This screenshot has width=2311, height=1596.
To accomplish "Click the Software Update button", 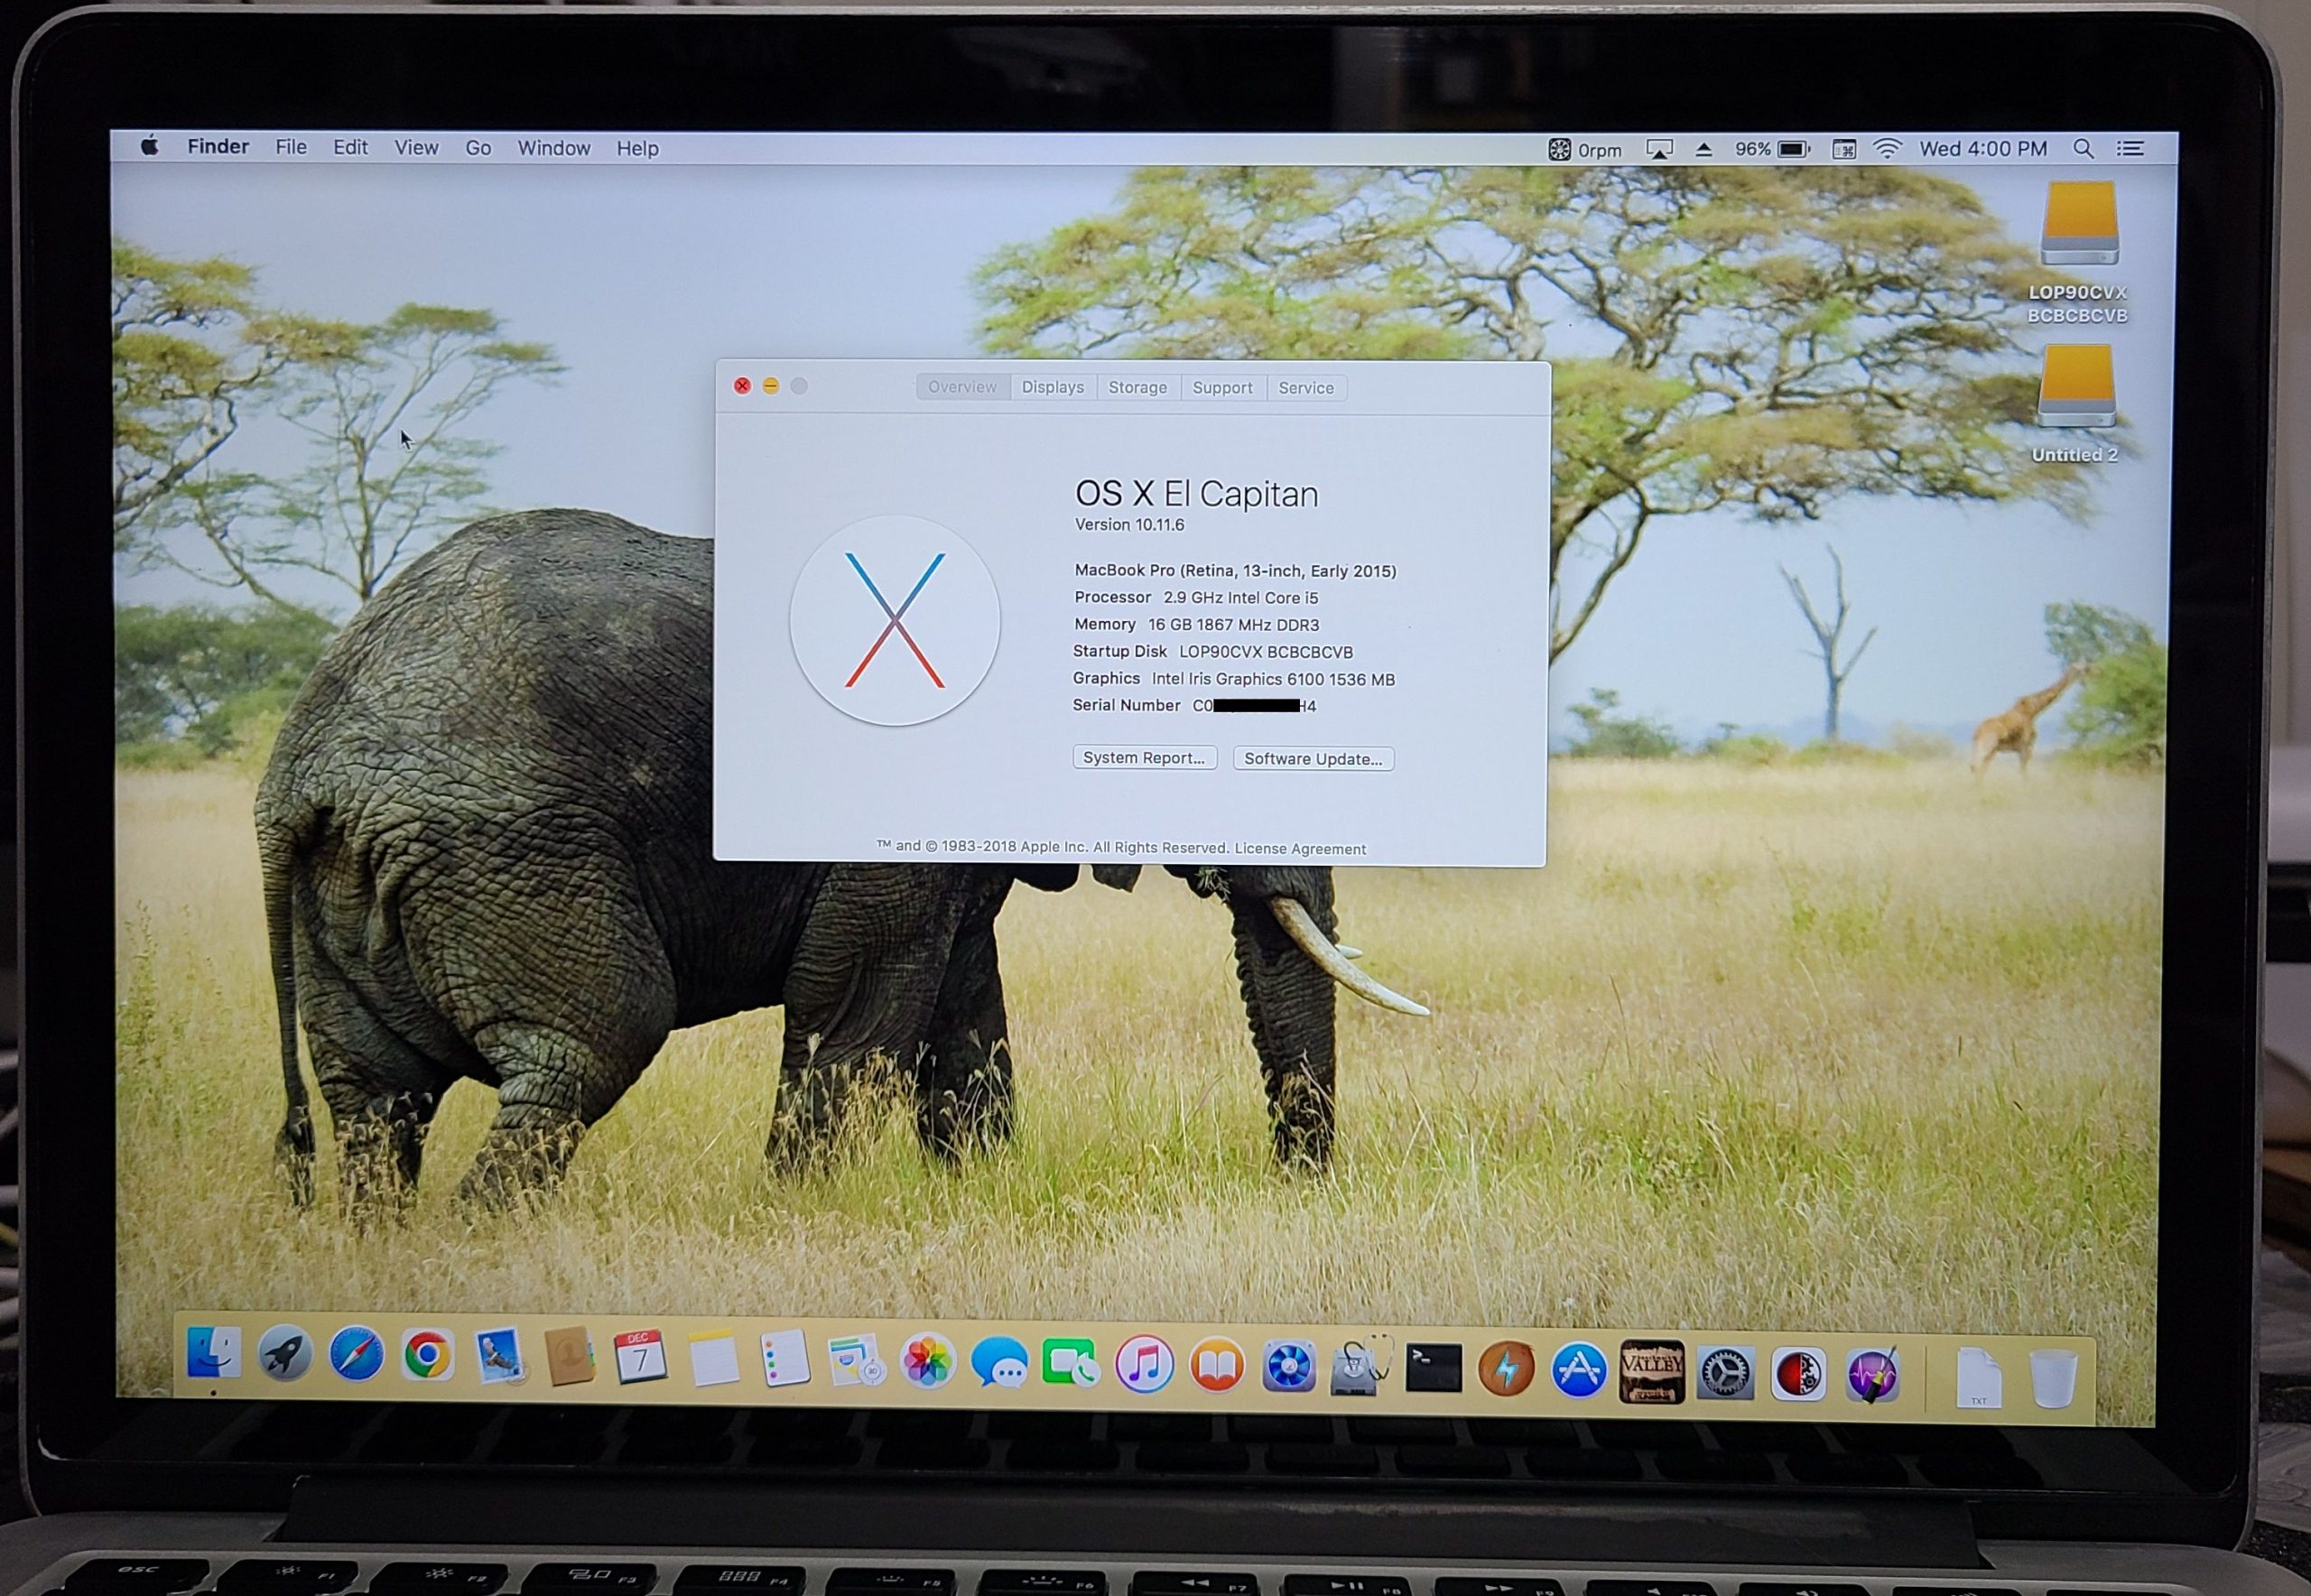I will point(1312,759).
